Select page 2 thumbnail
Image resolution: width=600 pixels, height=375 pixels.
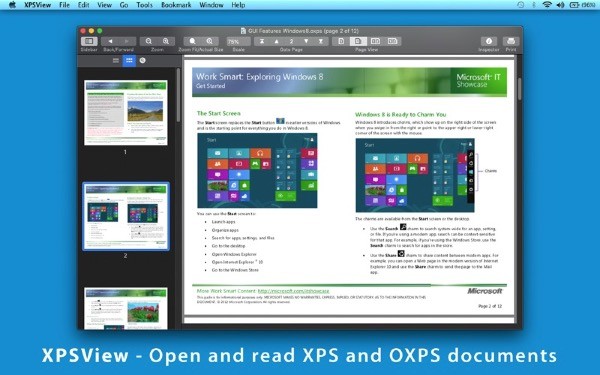(126, 216)
